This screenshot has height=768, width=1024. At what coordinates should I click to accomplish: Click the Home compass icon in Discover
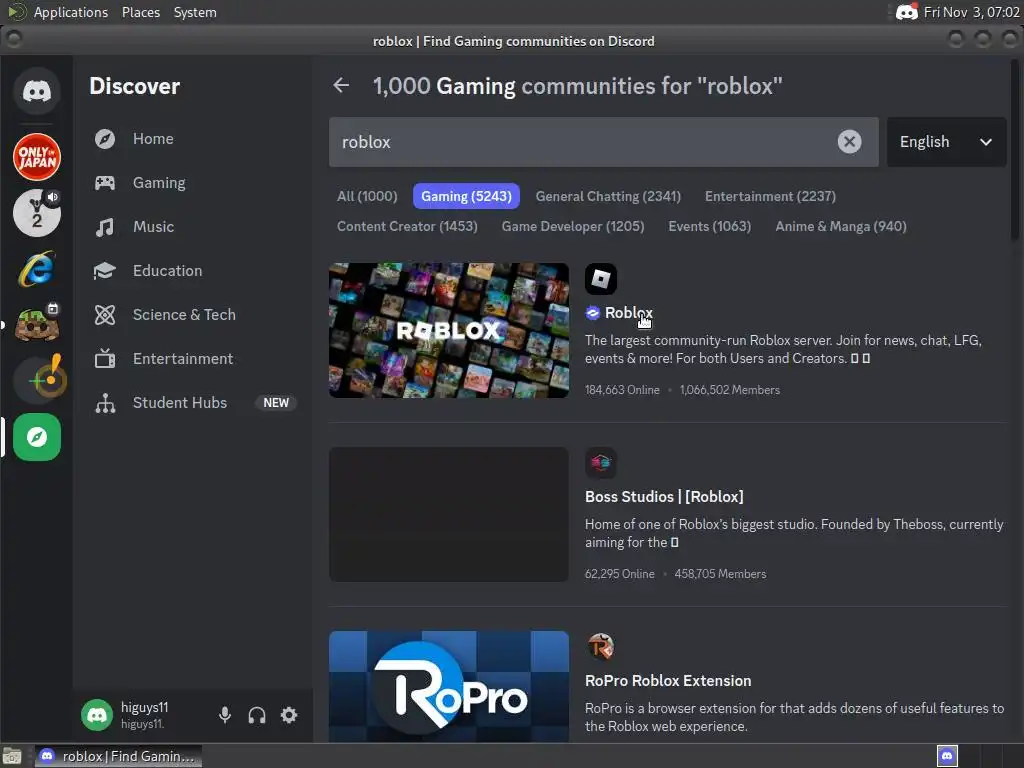click(x=104, y=139)
